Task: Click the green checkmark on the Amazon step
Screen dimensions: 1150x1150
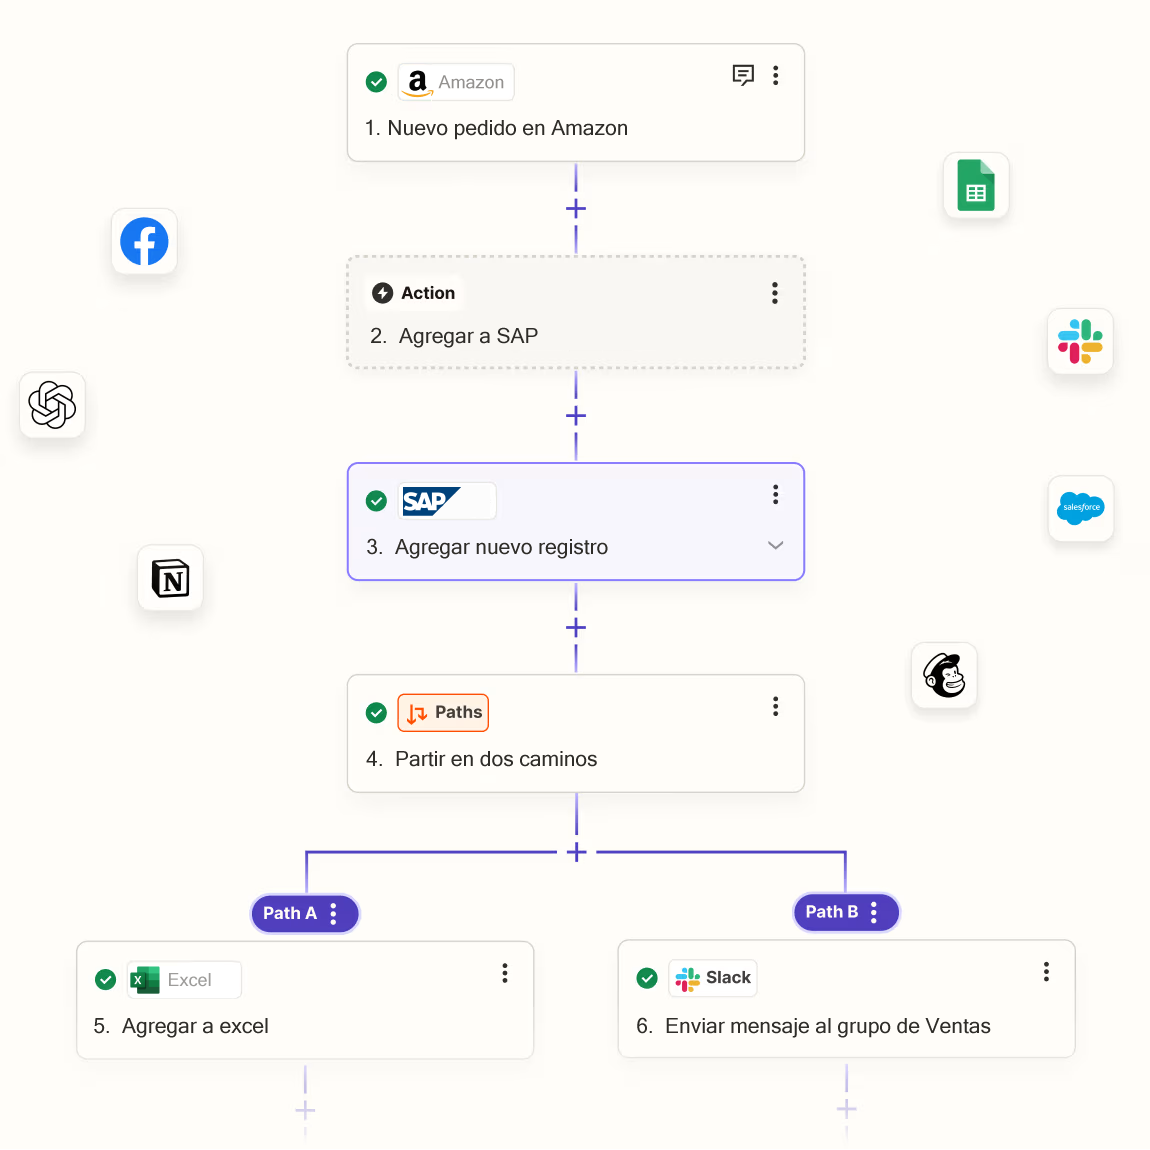Action: (x=376, y=82)
